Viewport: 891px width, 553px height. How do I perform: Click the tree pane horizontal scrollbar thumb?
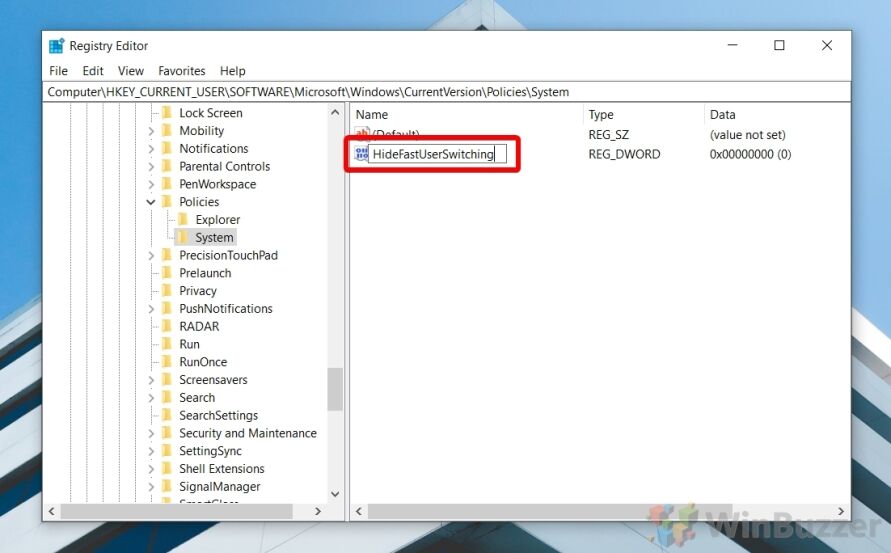[x=177, y=512]
